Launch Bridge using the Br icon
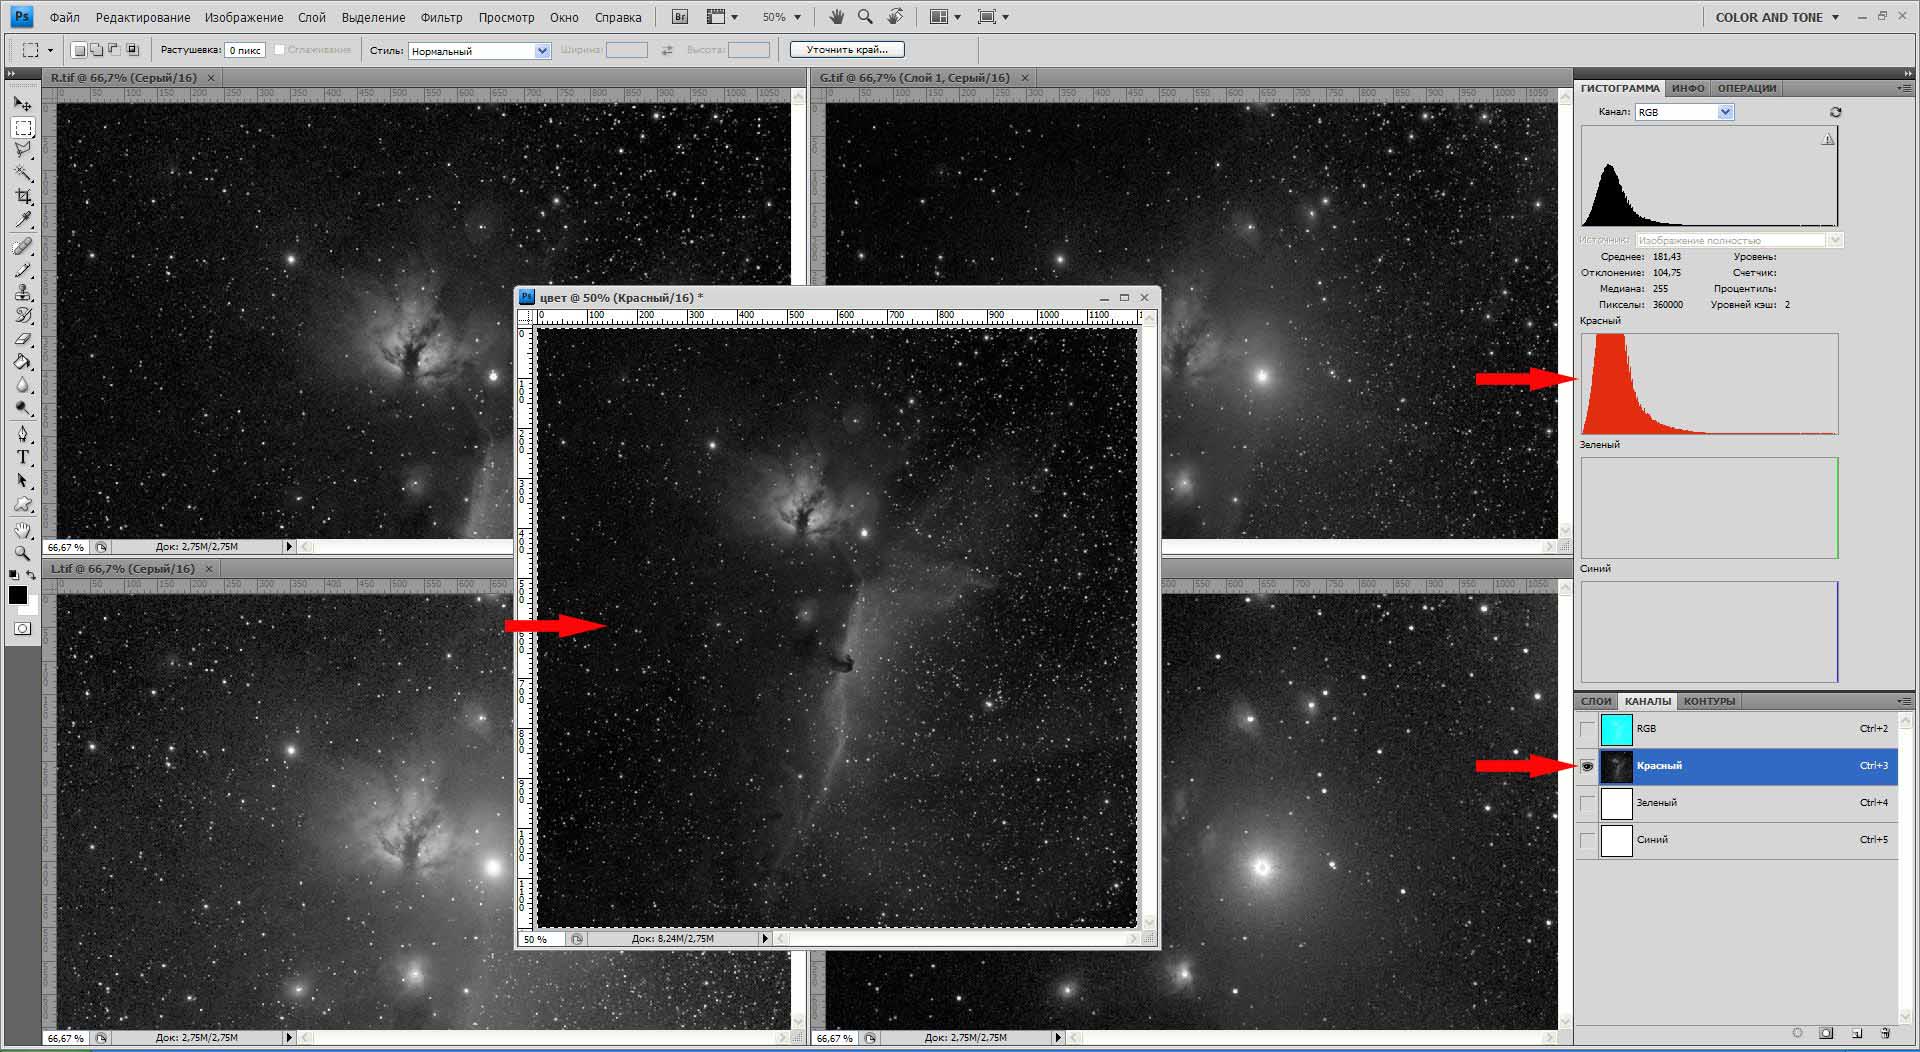The height and width of the screenshot is (1052, 1920). coord(680,17)
